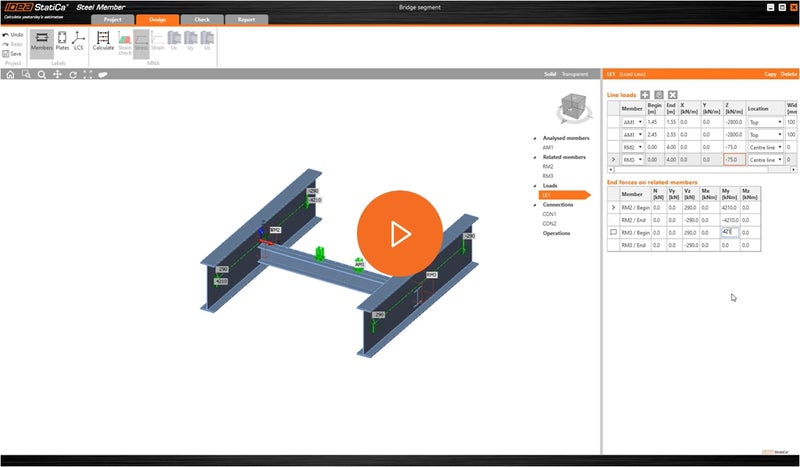Toggle the Plates labels button
The height and width of the screenshot is (467, 800).
[62, 41]
